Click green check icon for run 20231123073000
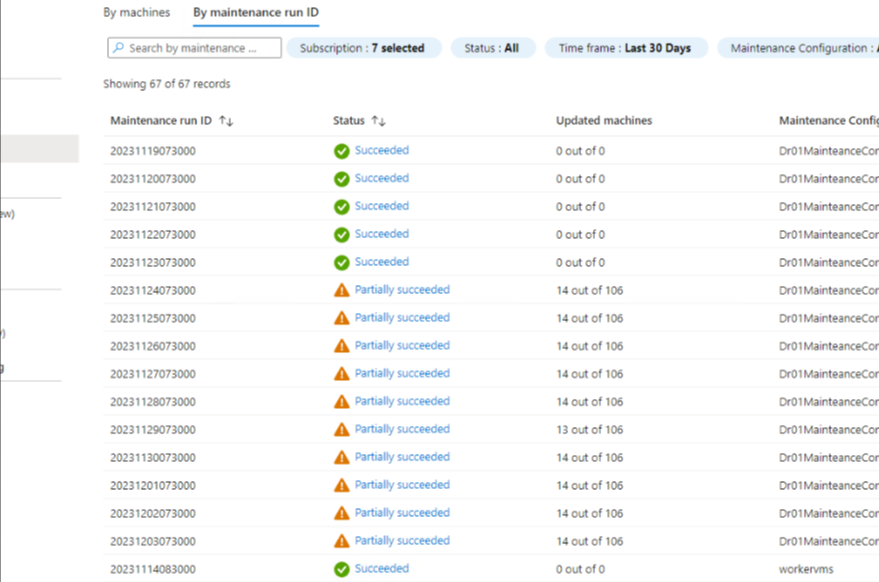 point(341,262)
